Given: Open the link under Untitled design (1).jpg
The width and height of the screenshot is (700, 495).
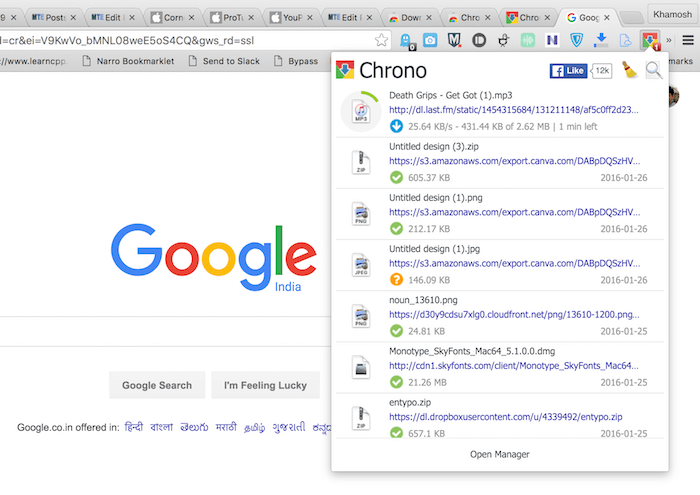Looking at the screenshot, I should 514,263.
